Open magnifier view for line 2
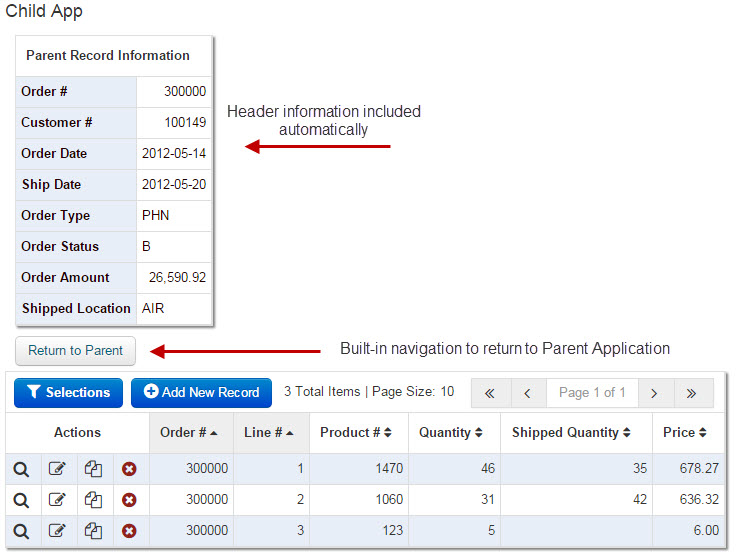741x557 pixels. coord(21,500)
